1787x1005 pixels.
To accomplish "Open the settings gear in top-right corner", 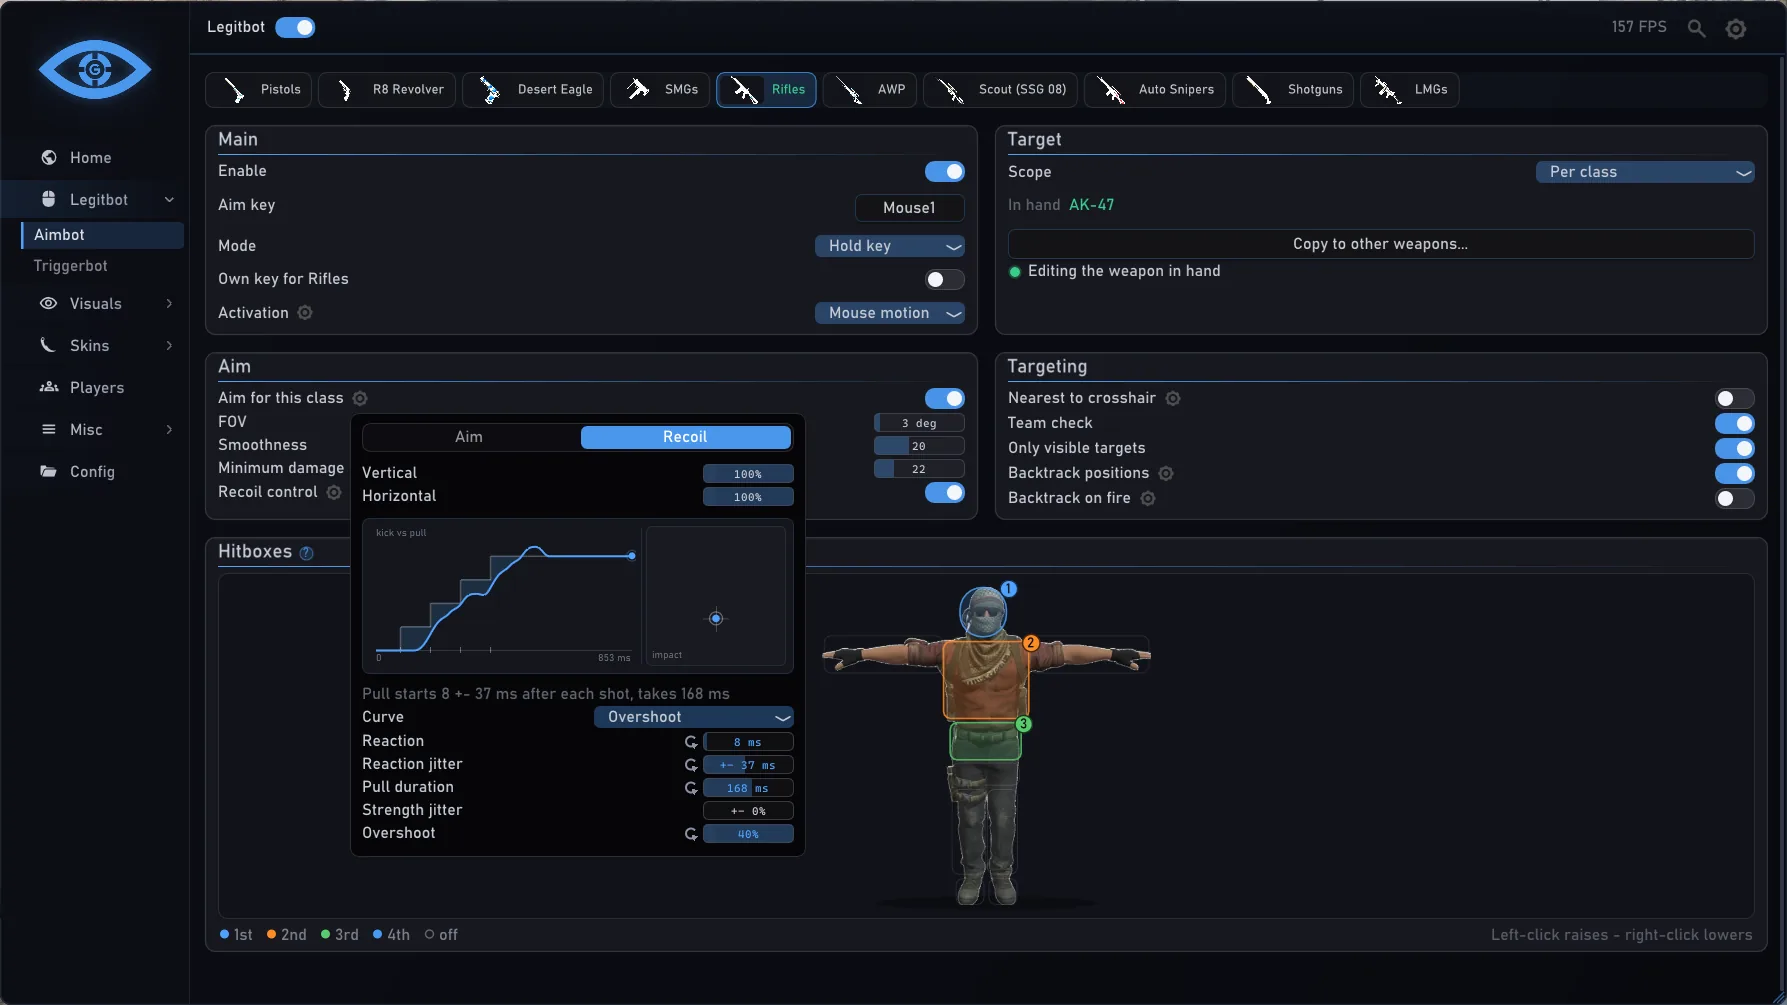I will tap(1736, 29).
